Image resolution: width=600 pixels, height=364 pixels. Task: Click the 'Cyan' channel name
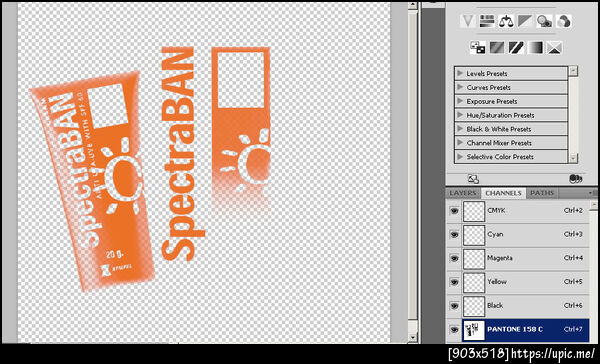point(495,234)
